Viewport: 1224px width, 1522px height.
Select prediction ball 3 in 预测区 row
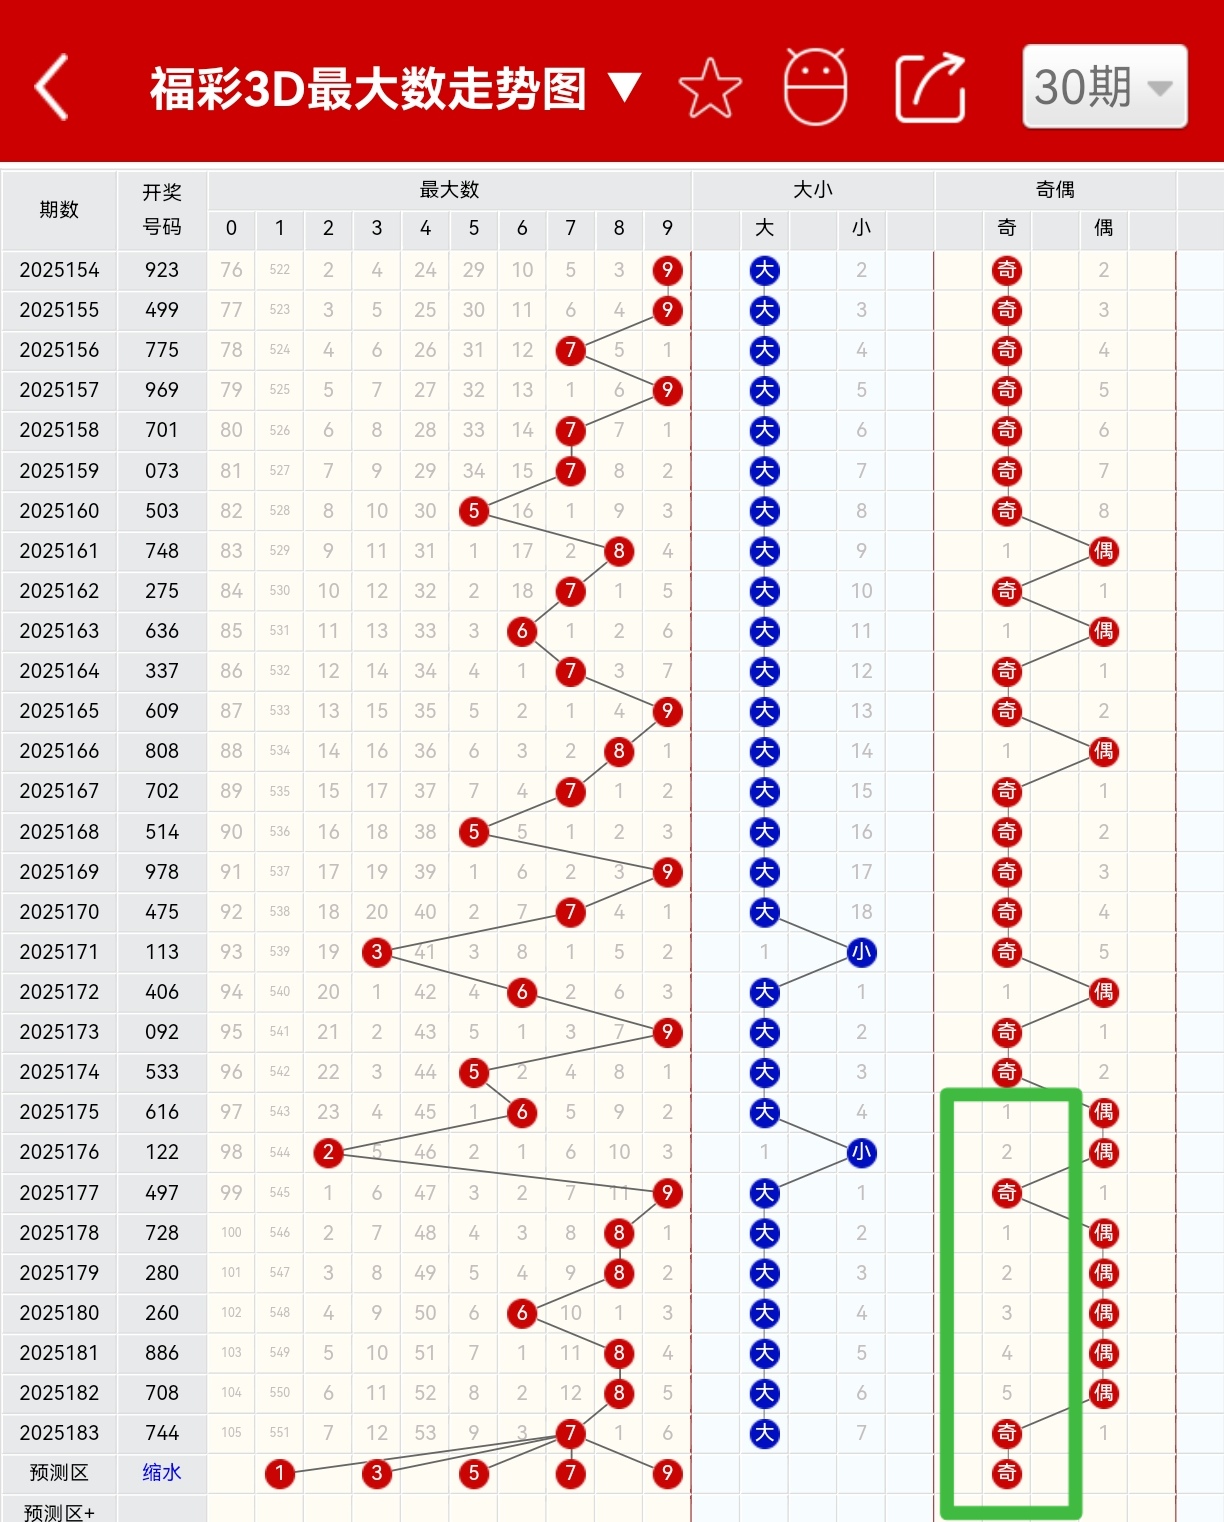(377, 1473)
